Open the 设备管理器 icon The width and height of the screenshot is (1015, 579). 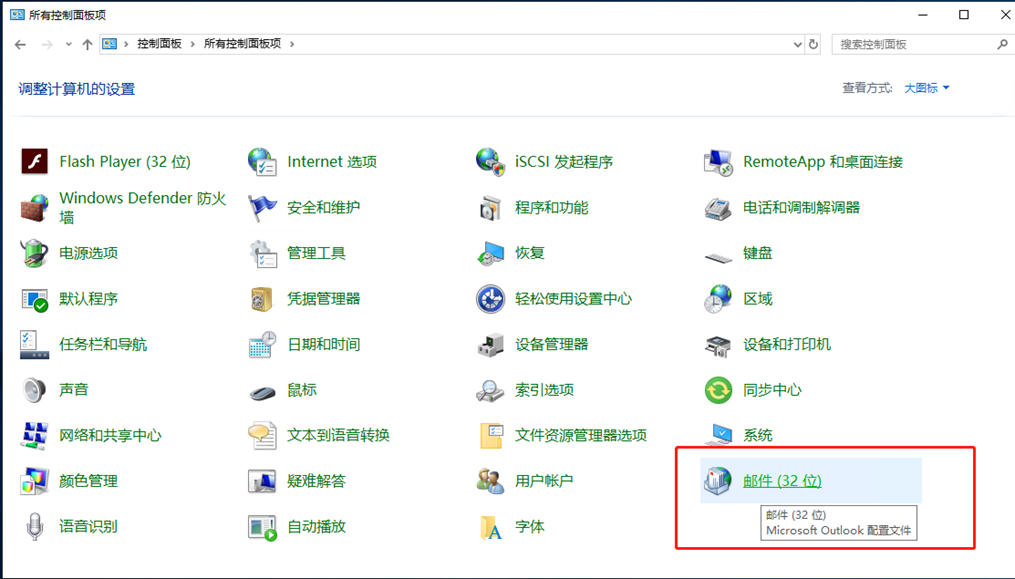[490, 344]
